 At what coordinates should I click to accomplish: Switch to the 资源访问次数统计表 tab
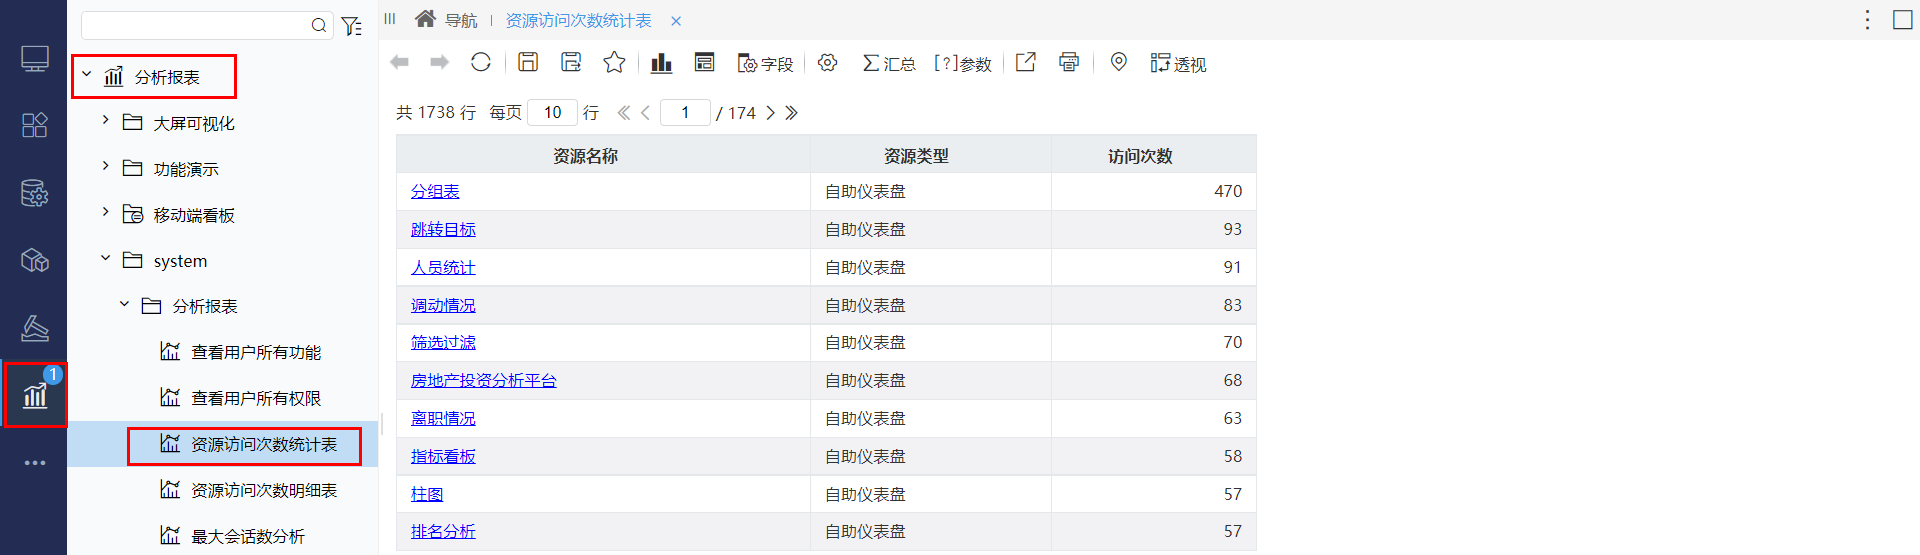pyautogui.click(x=578, y=21)
